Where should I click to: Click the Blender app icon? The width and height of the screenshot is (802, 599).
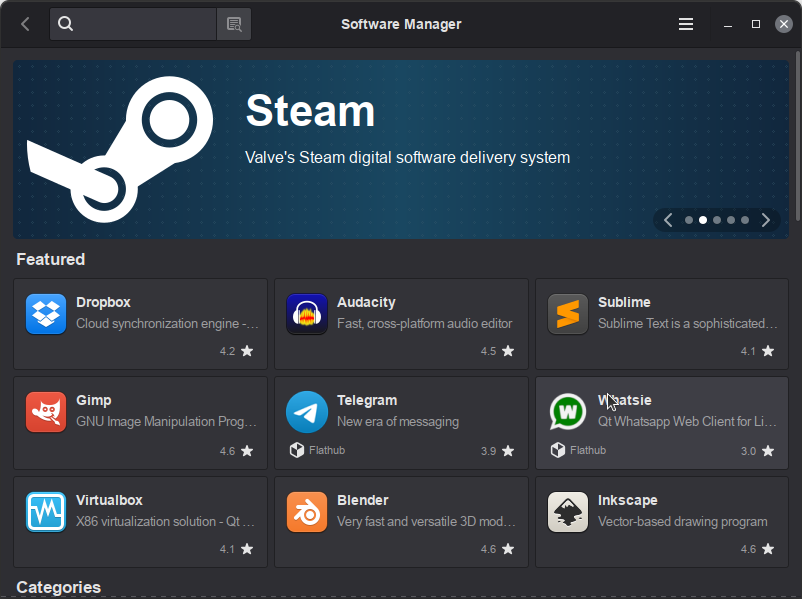tap(307, 512)
